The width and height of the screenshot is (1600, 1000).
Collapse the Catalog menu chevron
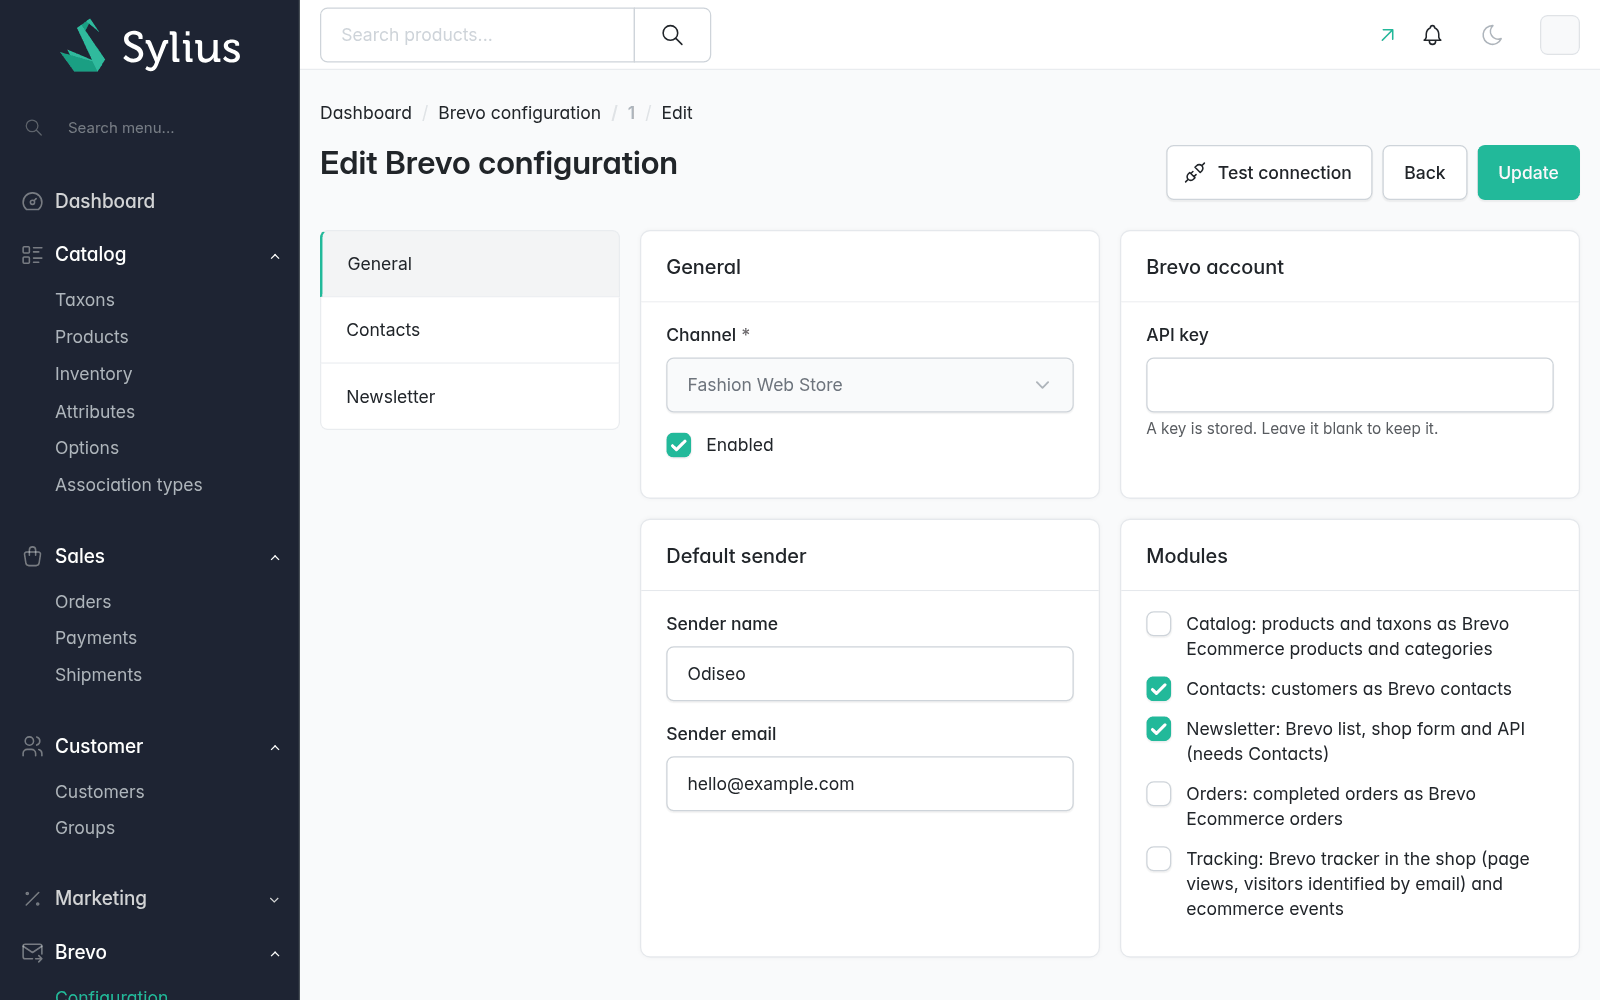275,256
